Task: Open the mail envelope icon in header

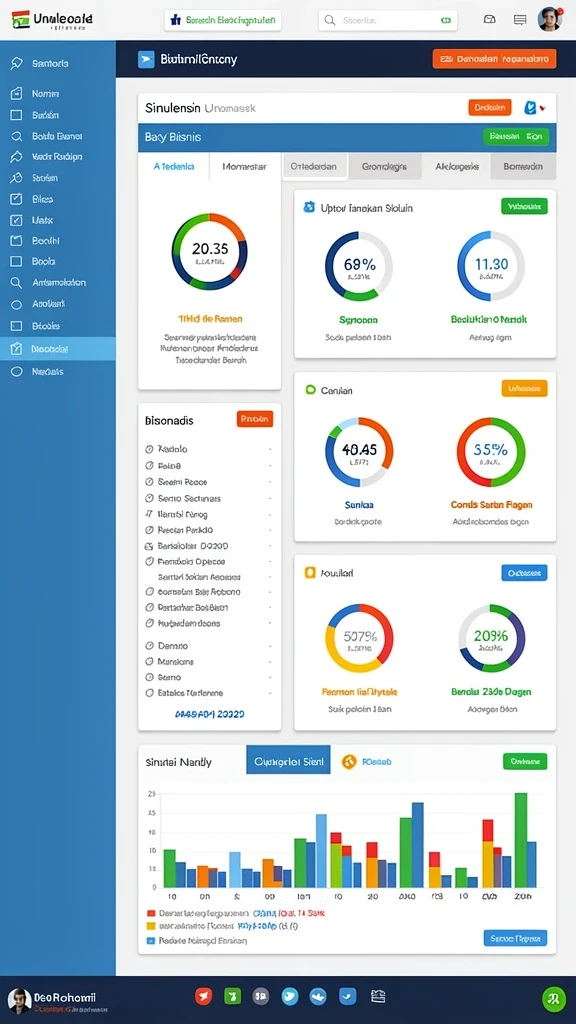Action: point(489,20)
